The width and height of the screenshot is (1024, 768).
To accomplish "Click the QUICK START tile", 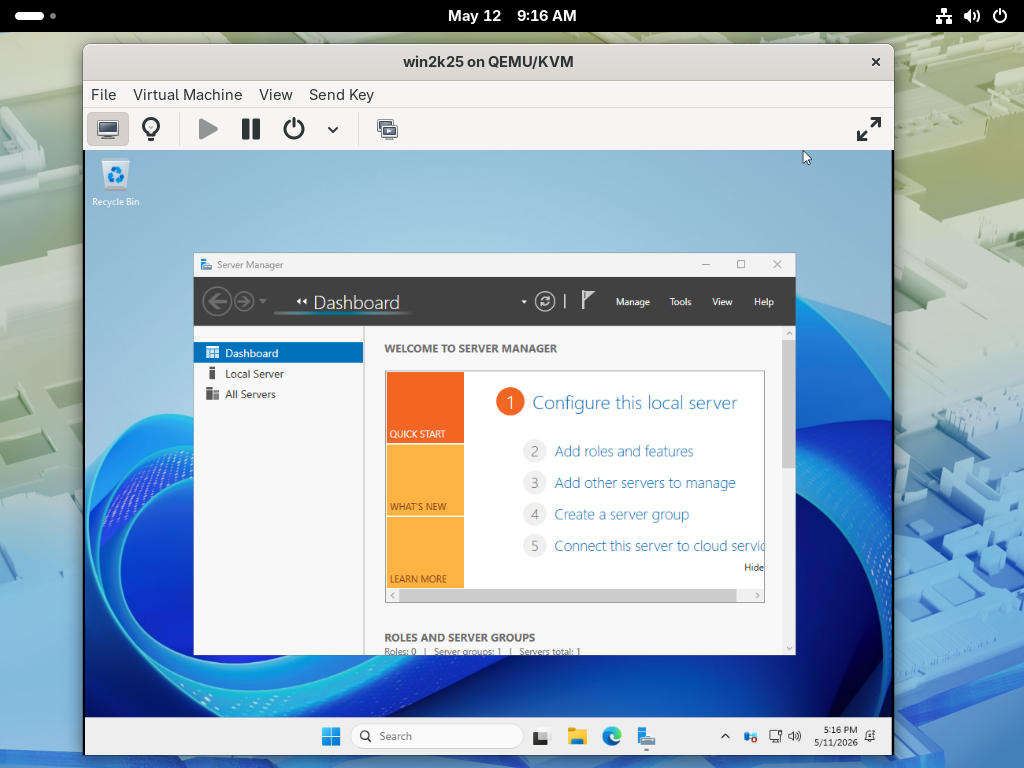I will 425,408.
